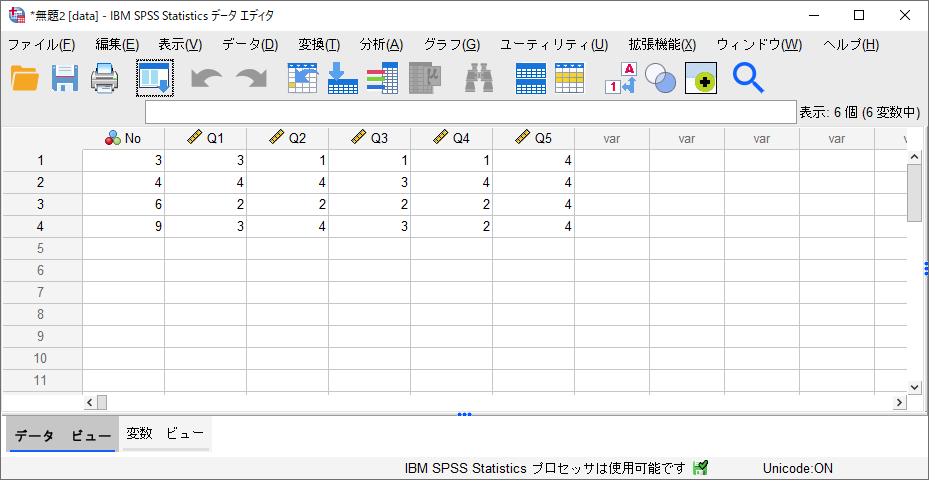Click Q1 cell in row 2

(x=206, y=183)
